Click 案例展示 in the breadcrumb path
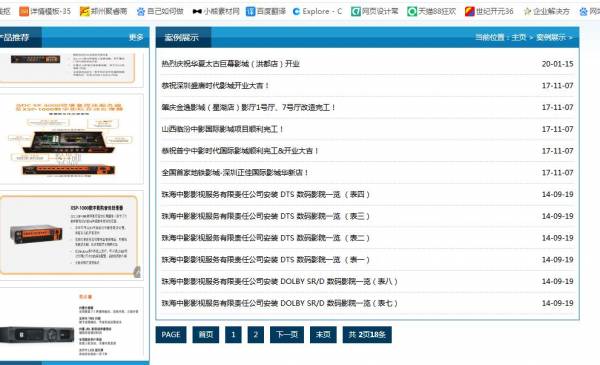Viewport: 600px width, 365px height. [551, 37]
